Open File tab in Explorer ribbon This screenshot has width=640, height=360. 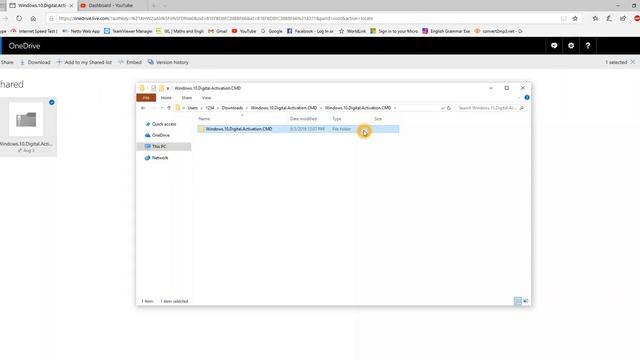(146, 98)
